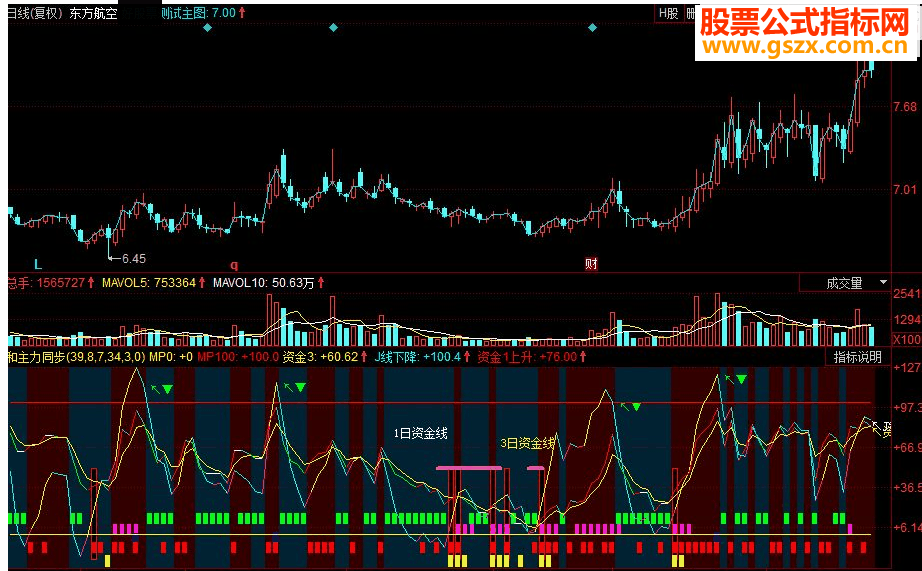Click the +6.14 indicator axis label
This screenshot has height=571, width=922.
[907, 527]
